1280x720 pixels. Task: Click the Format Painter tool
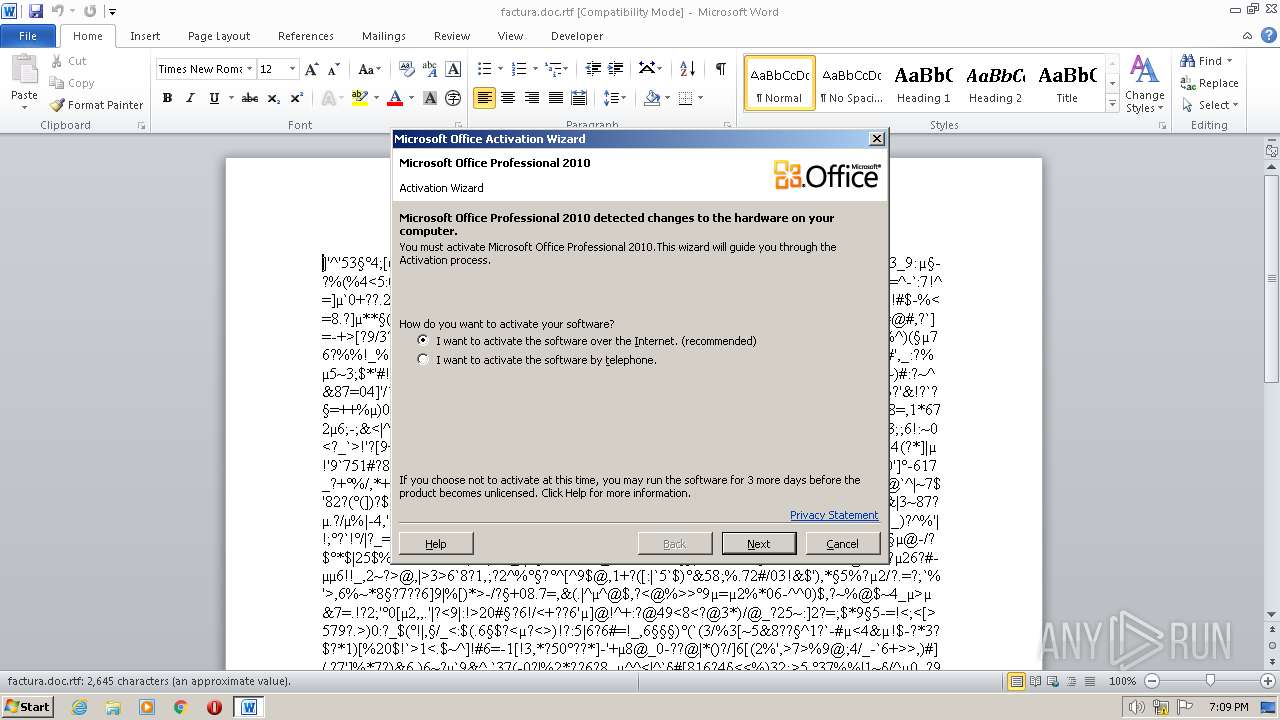click(x=97, y=105)
